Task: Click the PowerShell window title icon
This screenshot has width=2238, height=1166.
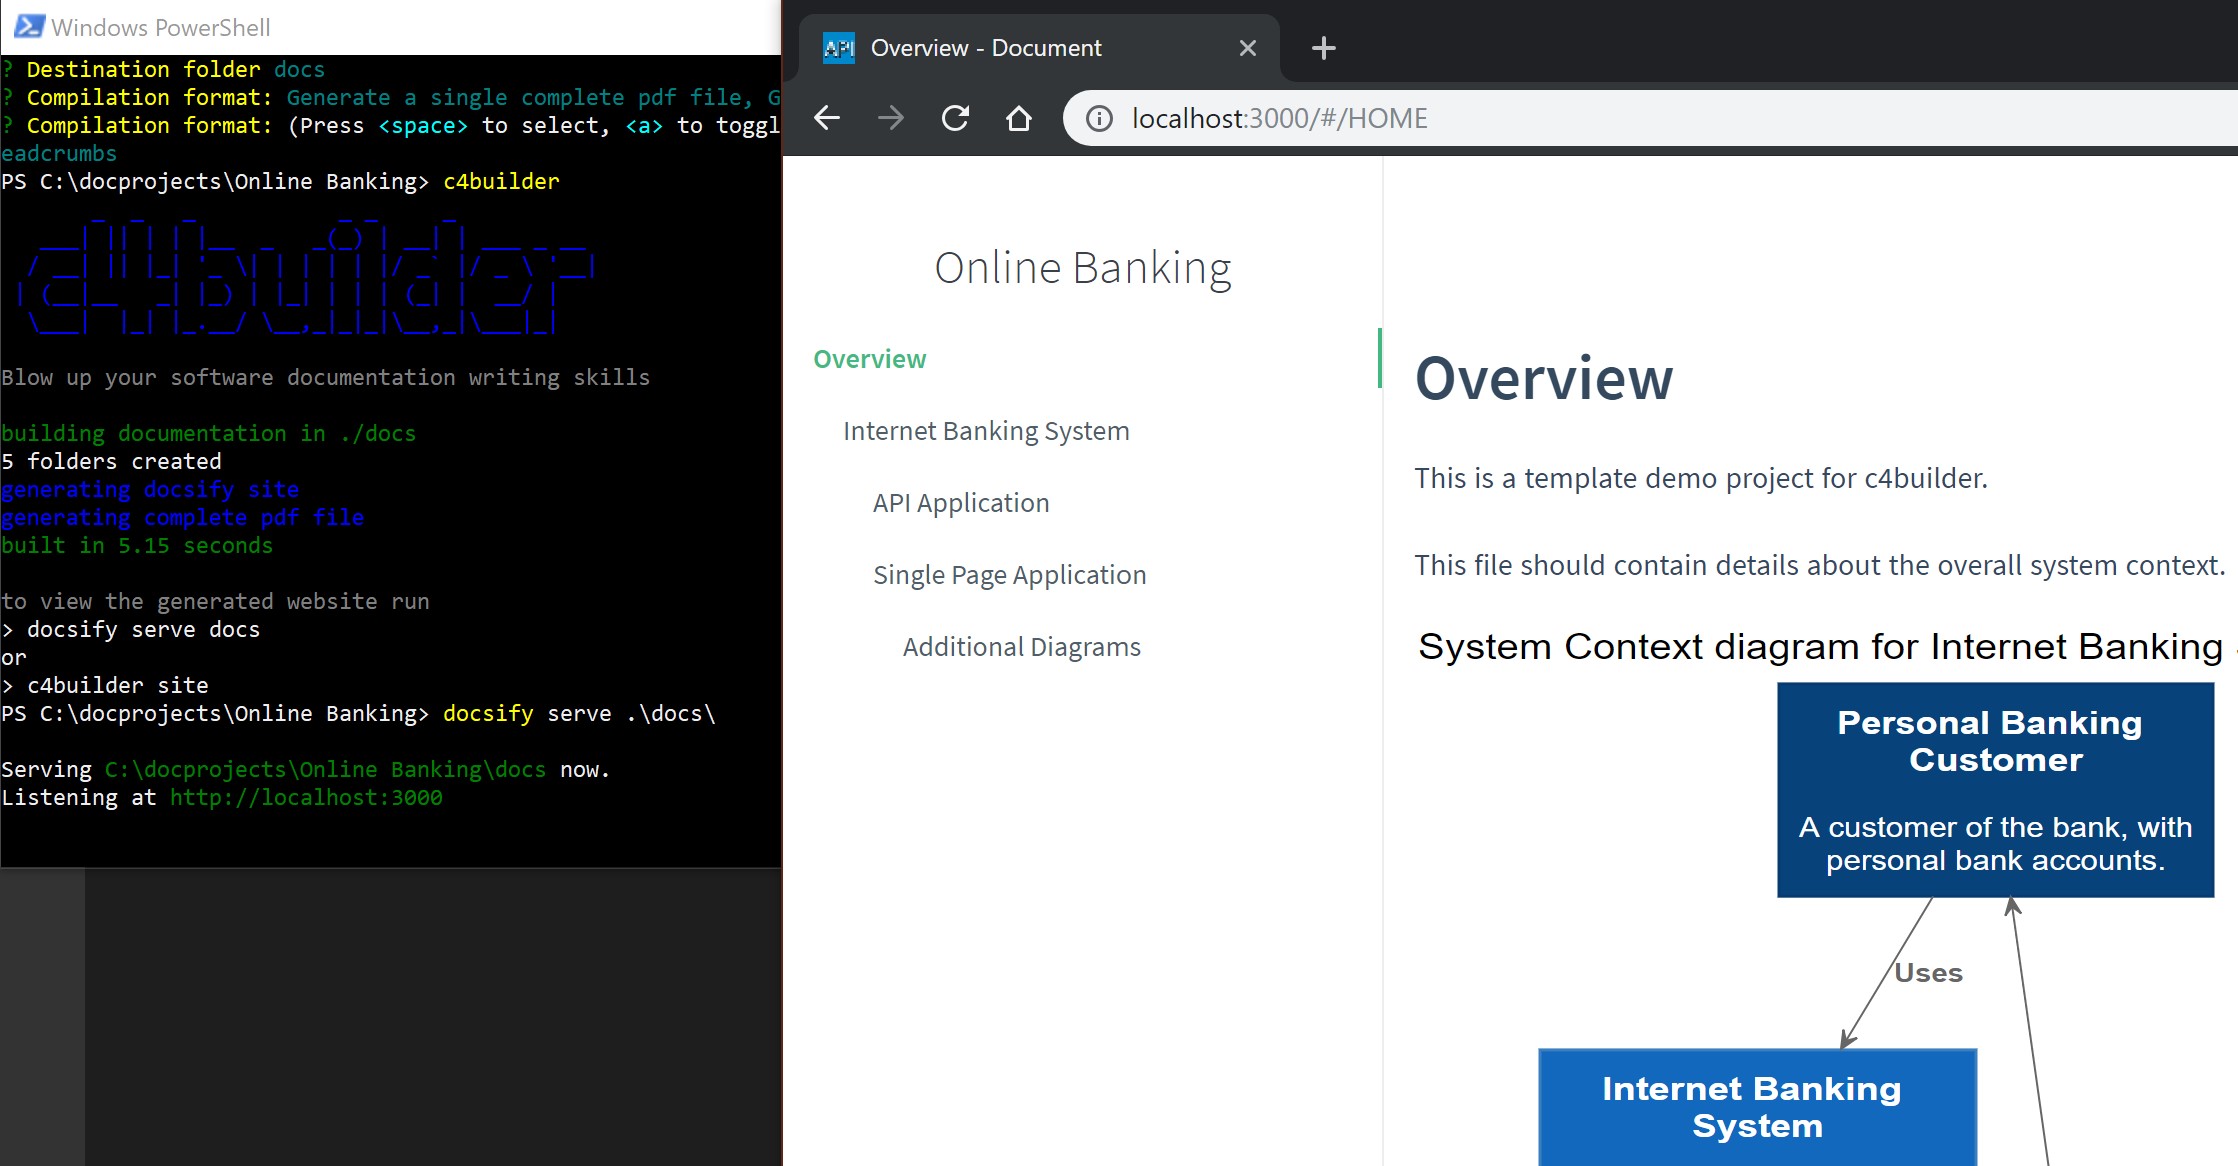Action: (x=28, y=26)
